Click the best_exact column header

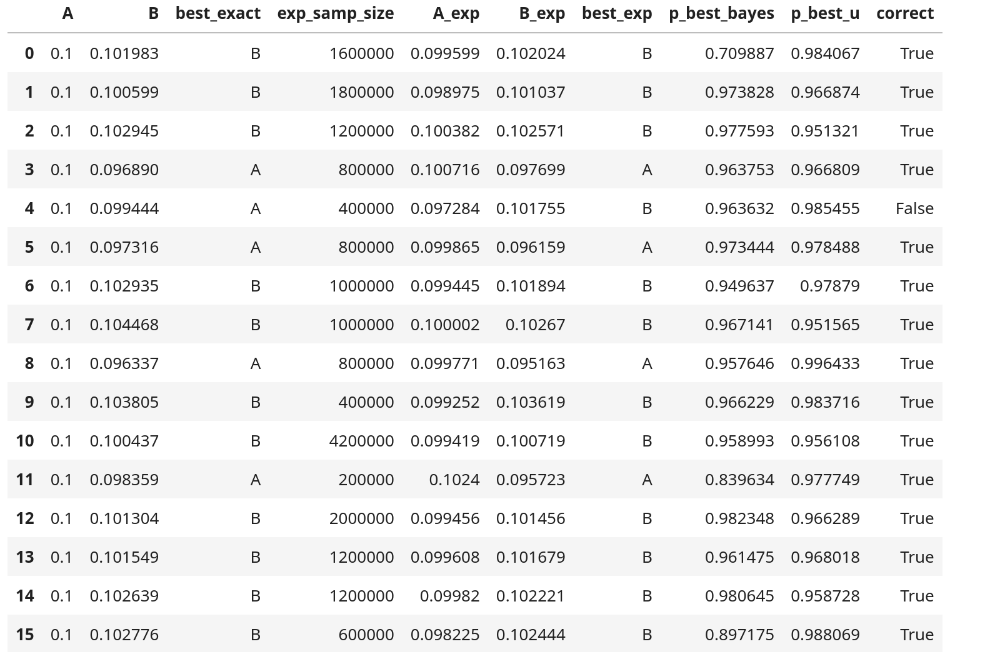(218, 14)
